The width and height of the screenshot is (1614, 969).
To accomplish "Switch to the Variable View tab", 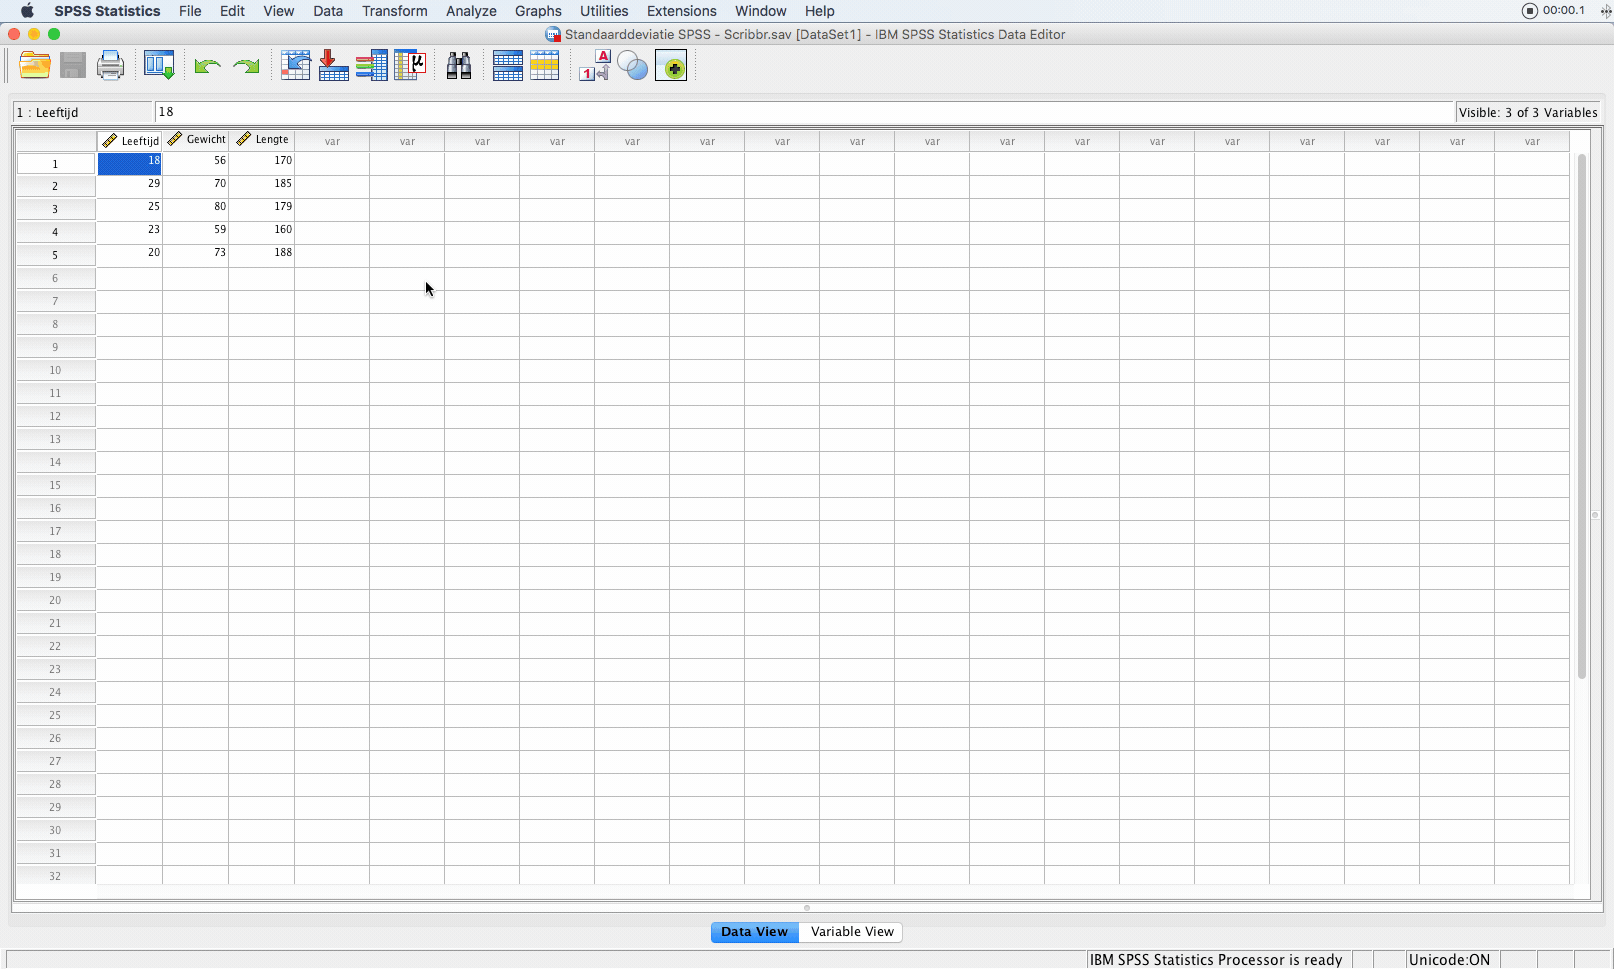I will pos(852,932).
